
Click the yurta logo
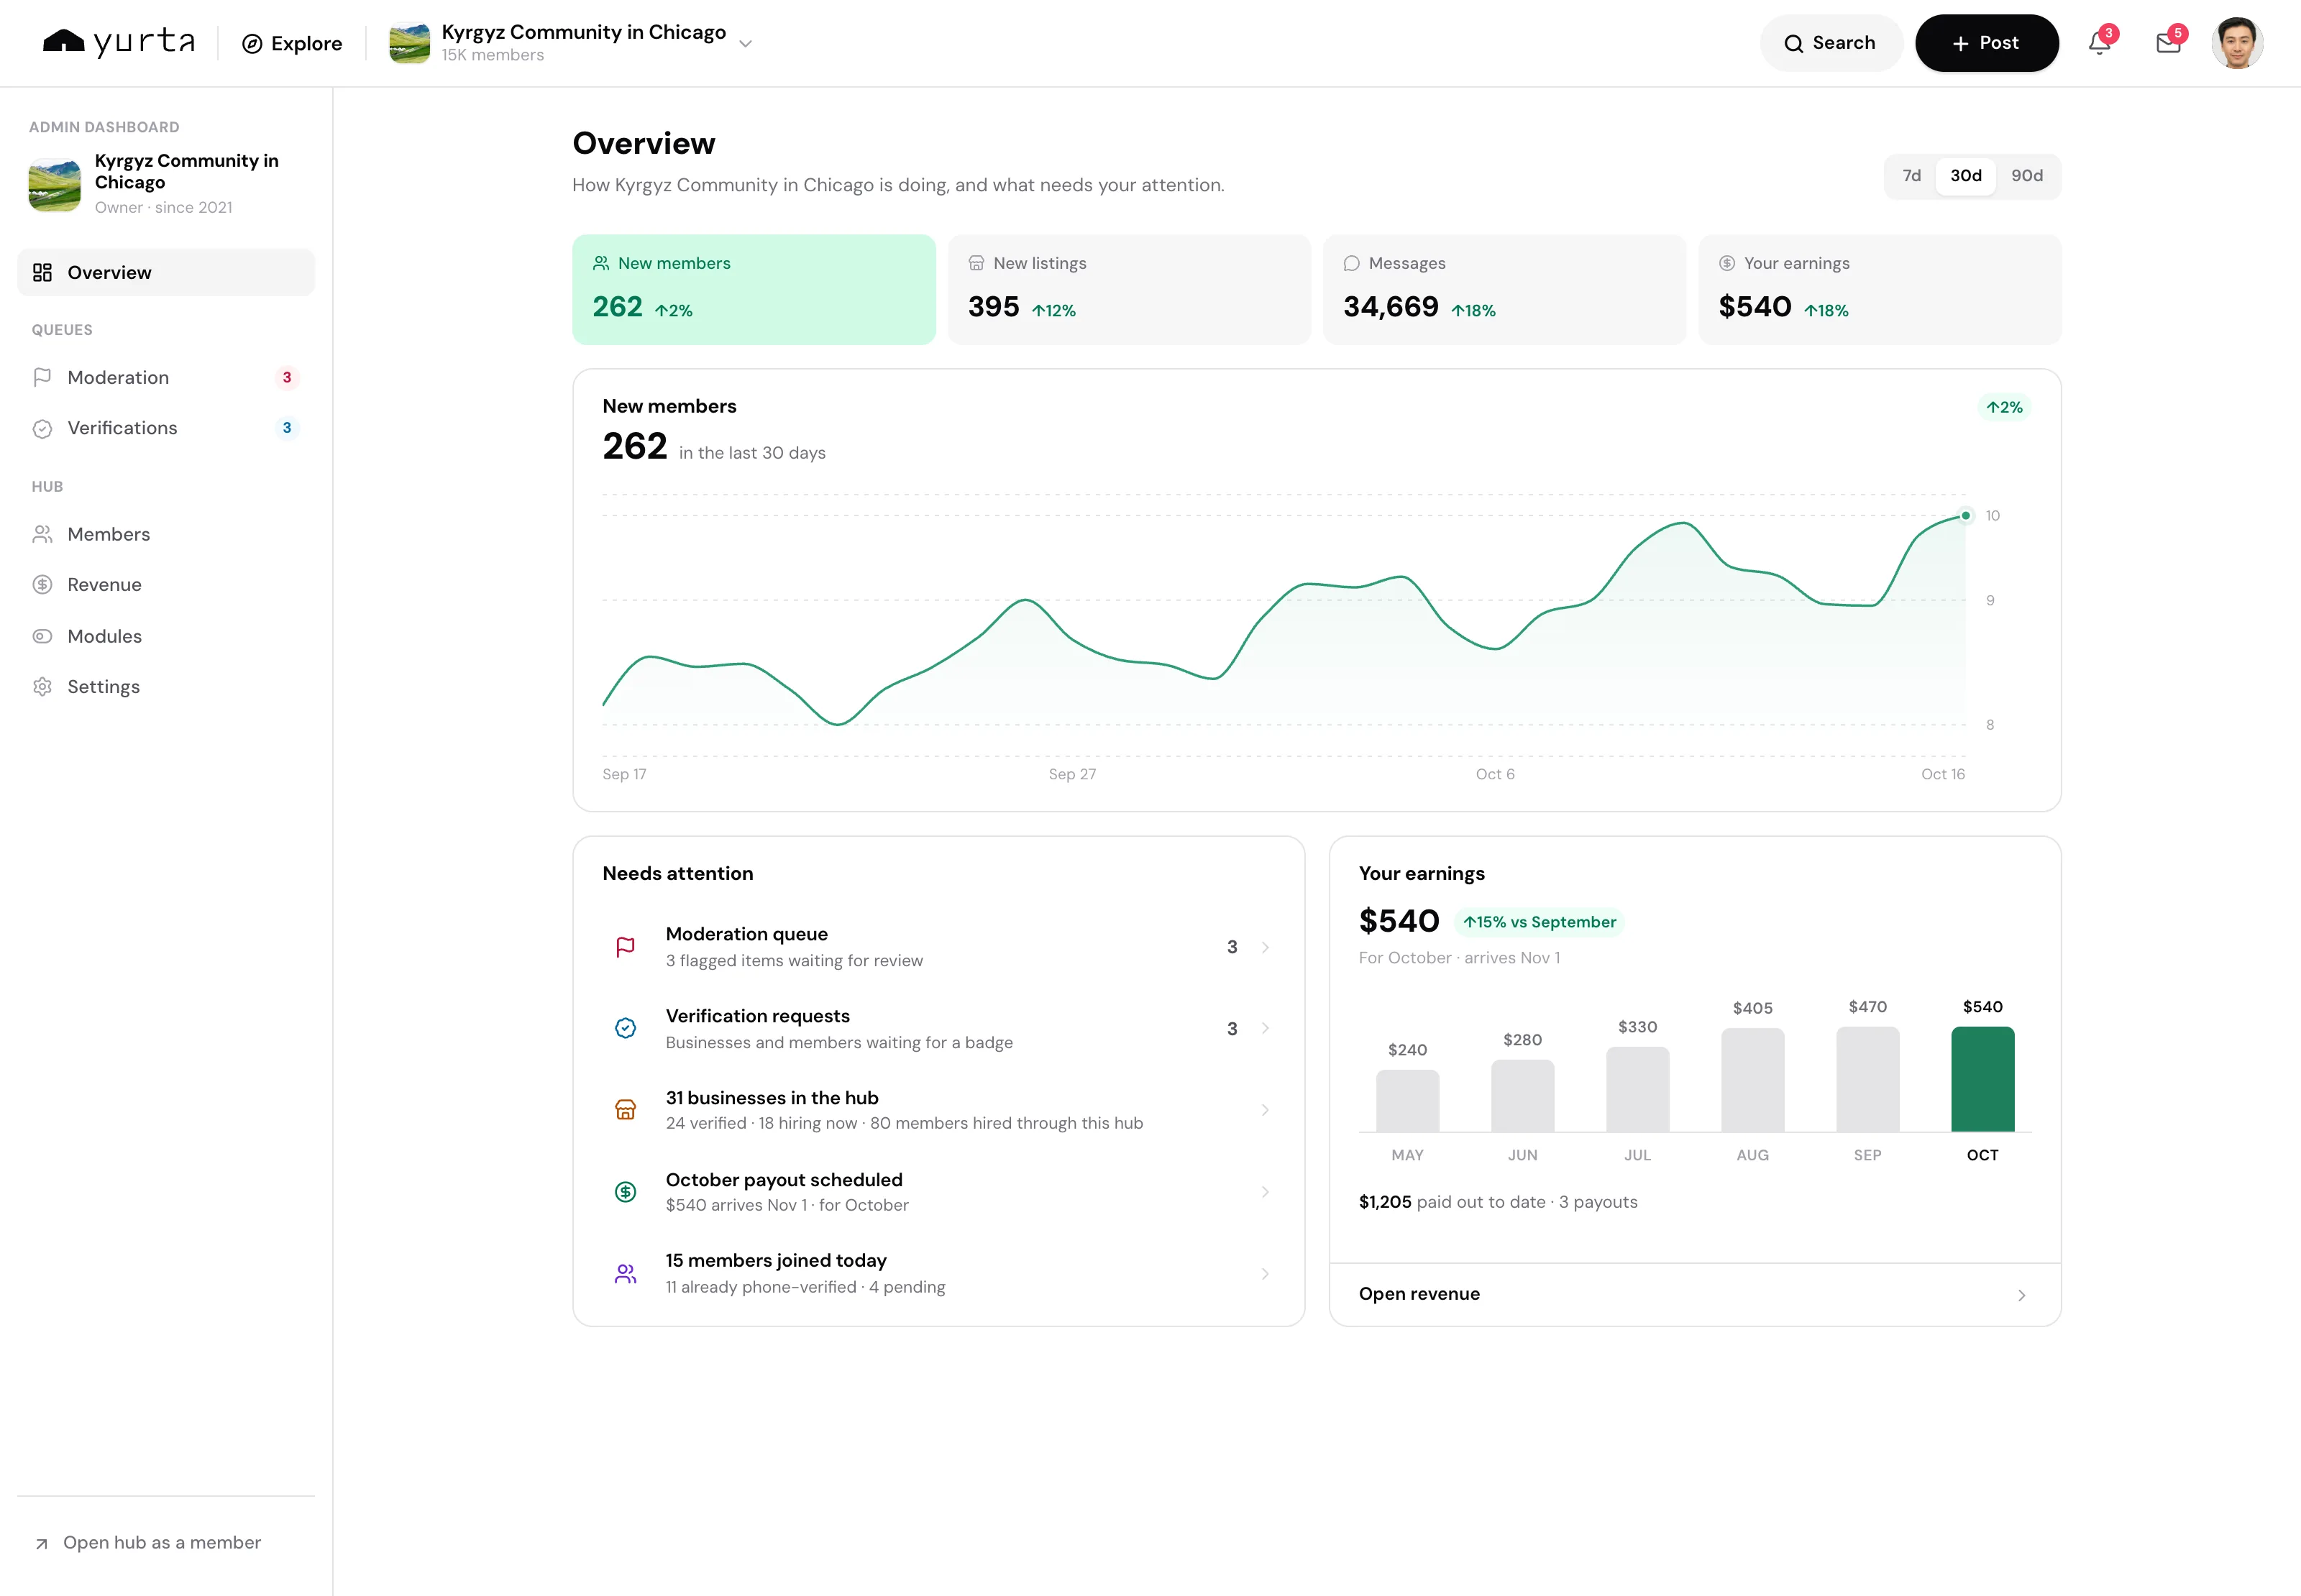pyautogui.click(x=119, y=42)
